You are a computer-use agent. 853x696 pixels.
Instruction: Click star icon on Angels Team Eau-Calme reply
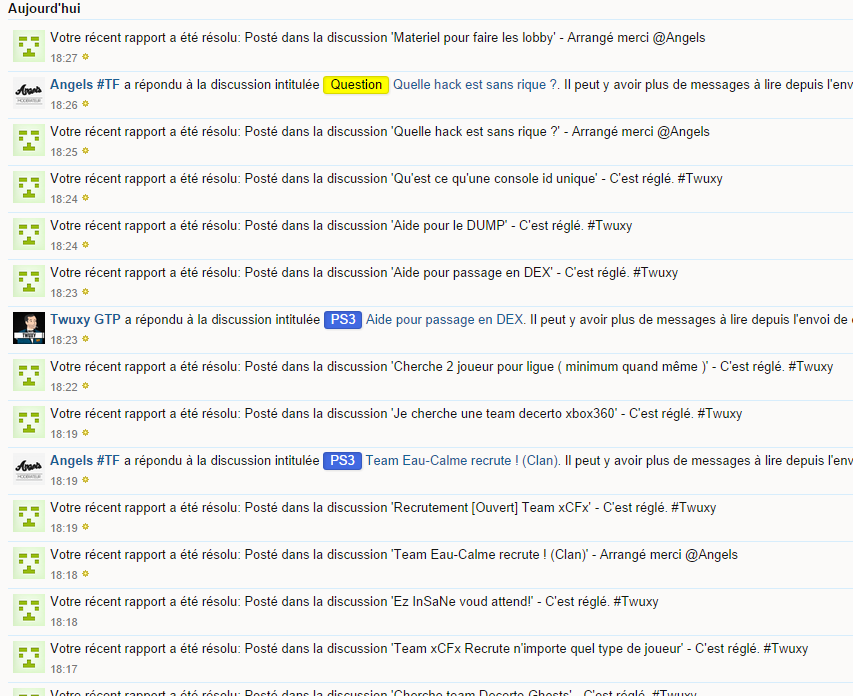click(x=85, y=480)
